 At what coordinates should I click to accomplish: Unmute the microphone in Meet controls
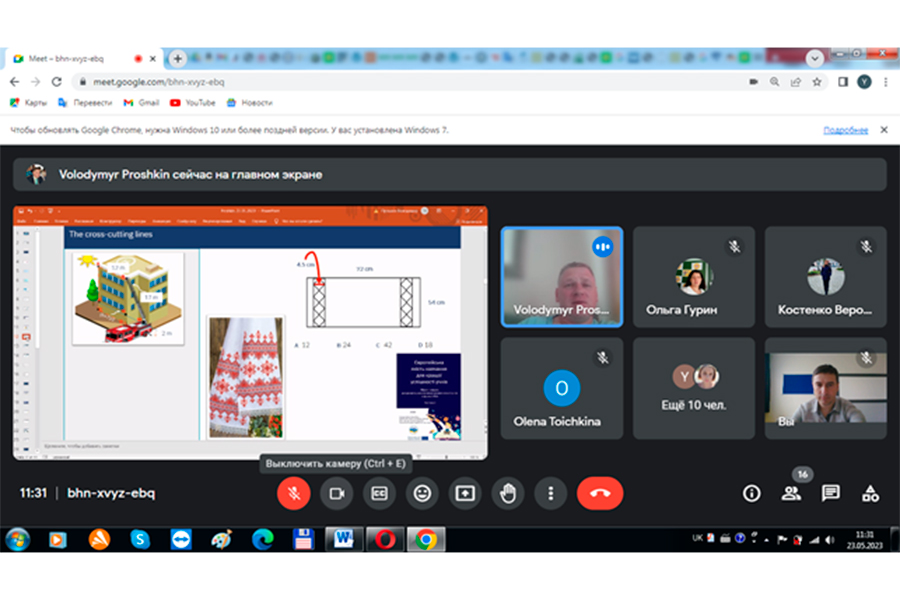(294, 493)
